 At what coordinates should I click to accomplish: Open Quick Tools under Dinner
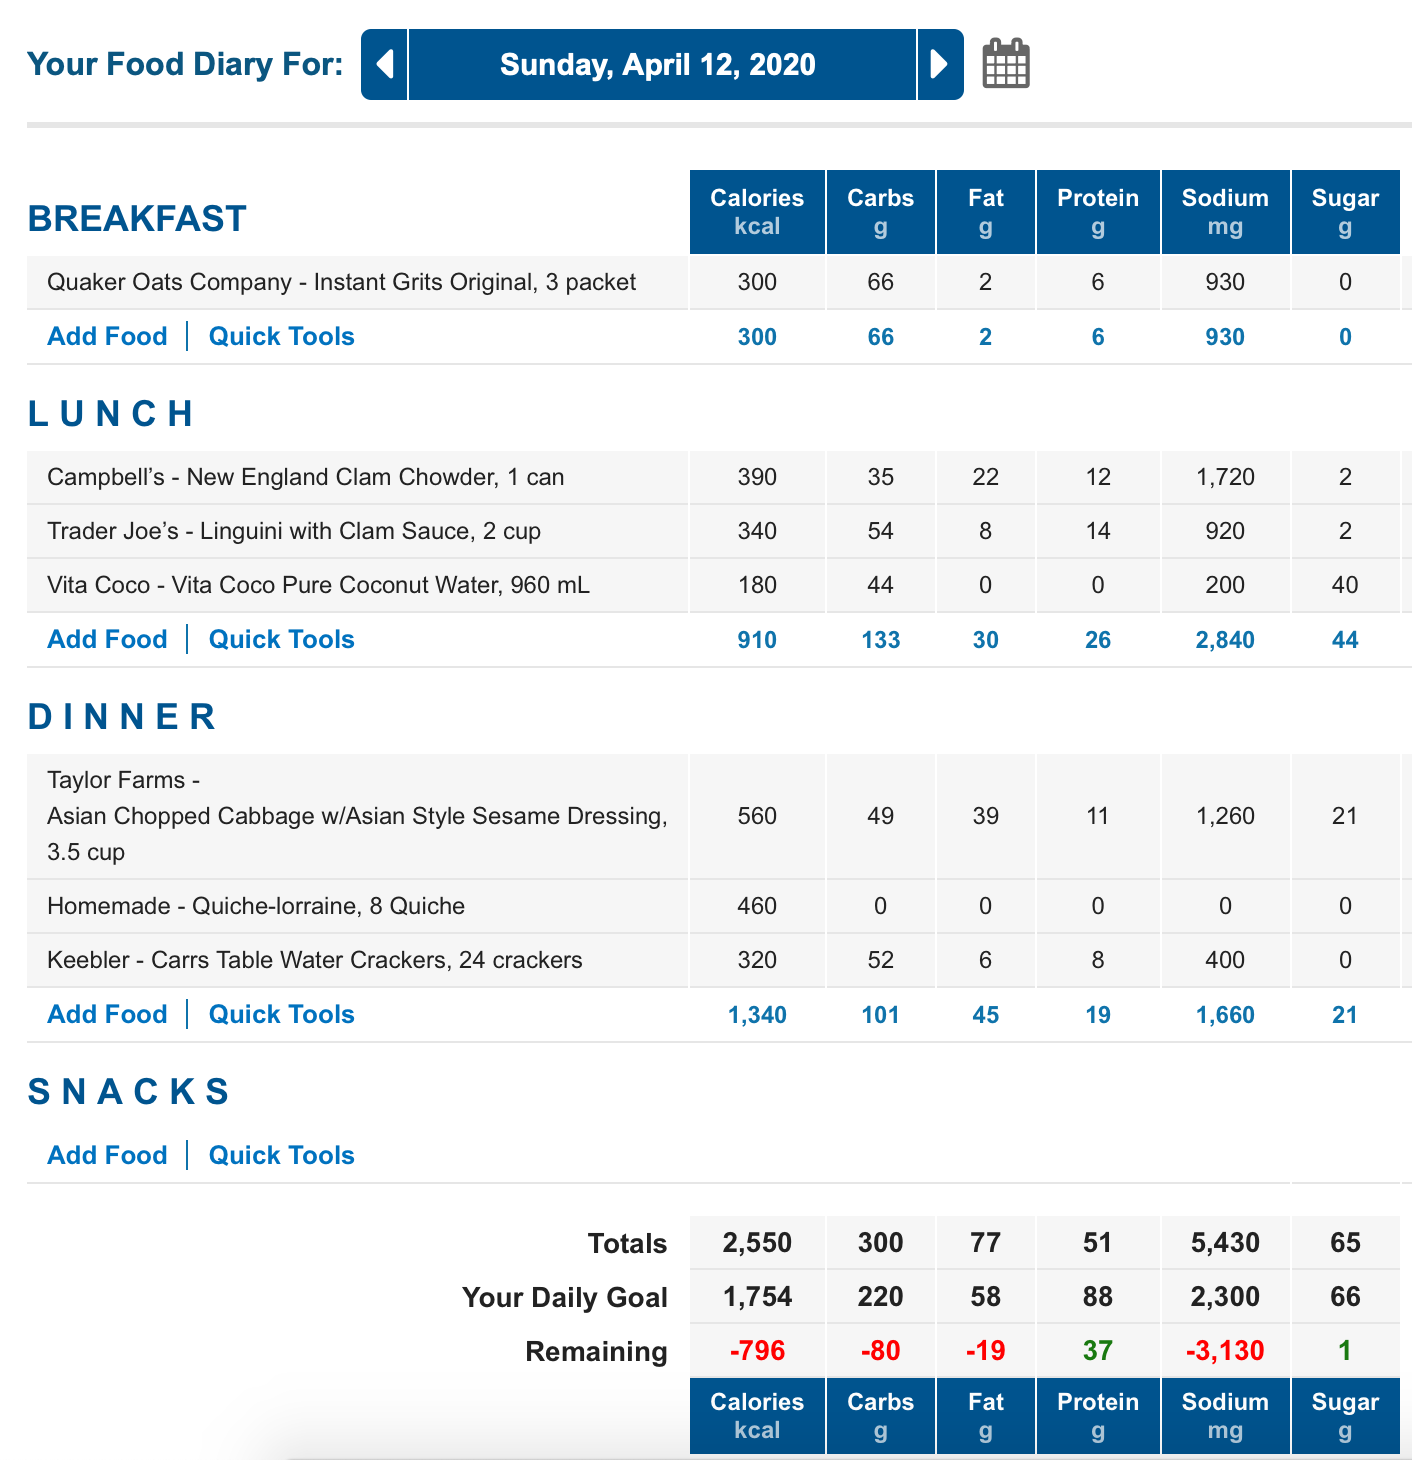[x=282, y=1014]
